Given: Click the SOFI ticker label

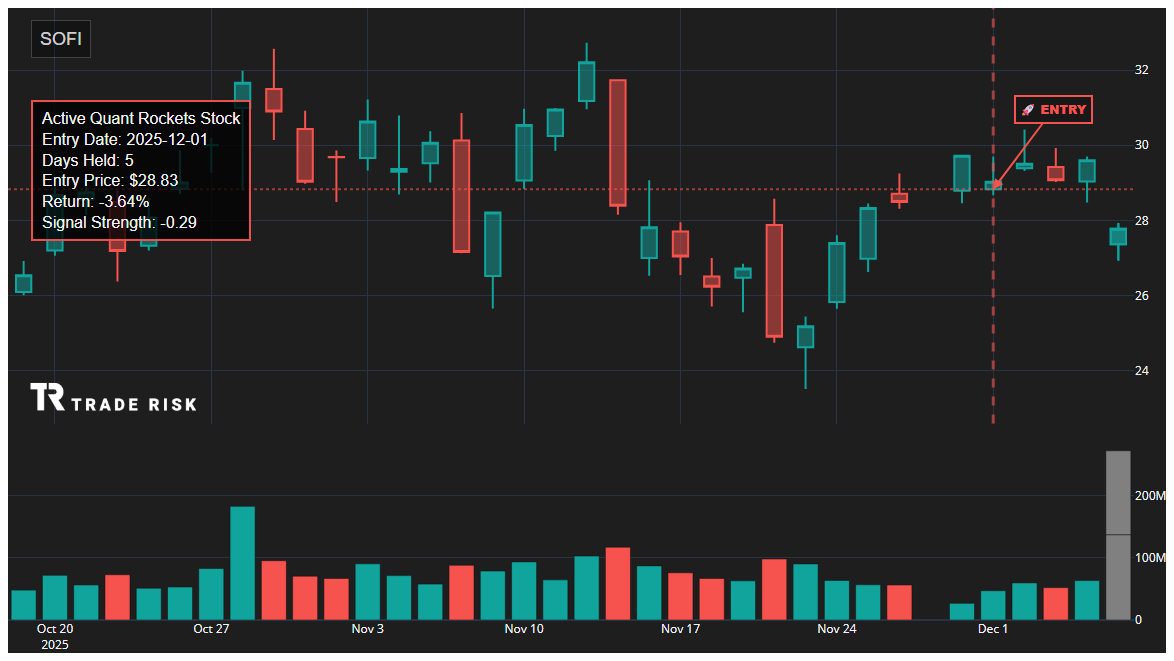Looking at the screenshot, I should tap(61, 39).
